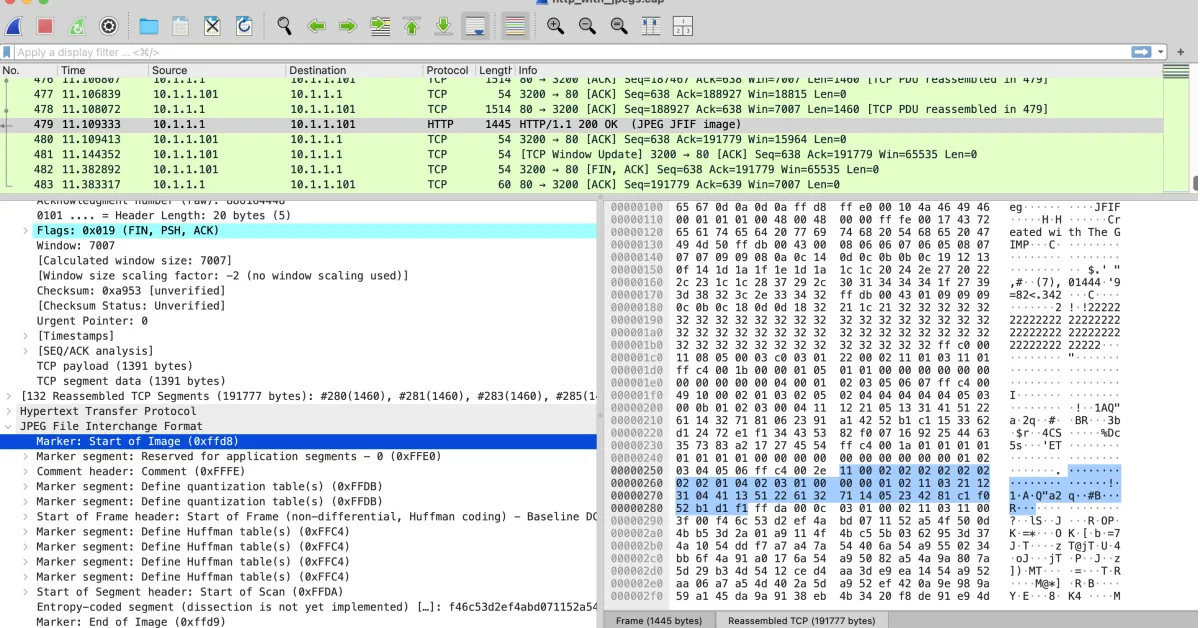Sort by the Time column

coord(102,70)
